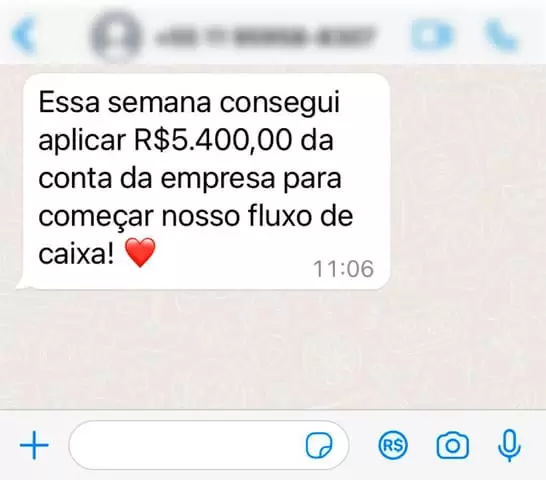Open the attachment plus menu

(34, 445)
